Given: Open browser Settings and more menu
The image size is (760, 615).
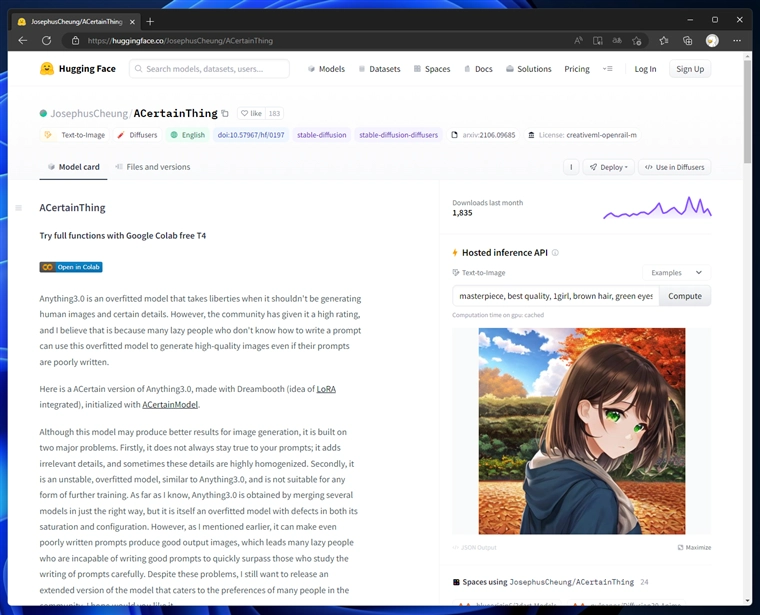Looking at the screenshot, I should (x=737, y=41).
